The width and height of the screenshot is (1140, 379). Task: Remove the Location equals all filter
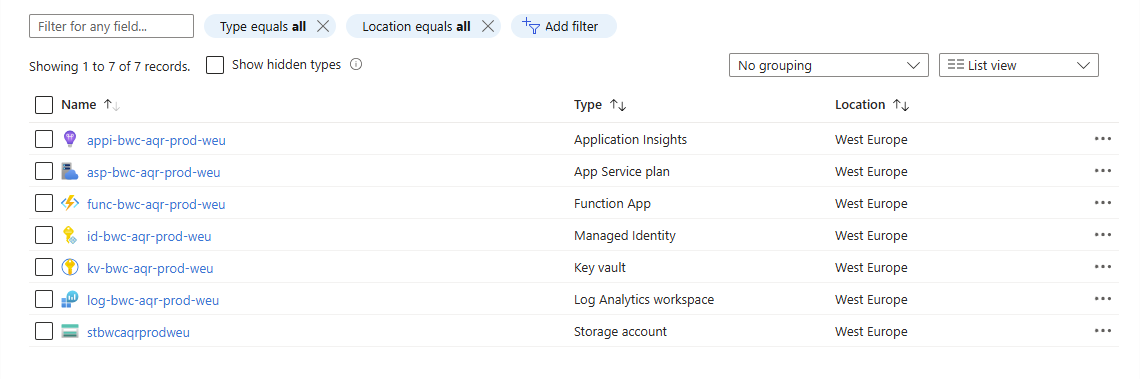[488, 27]
